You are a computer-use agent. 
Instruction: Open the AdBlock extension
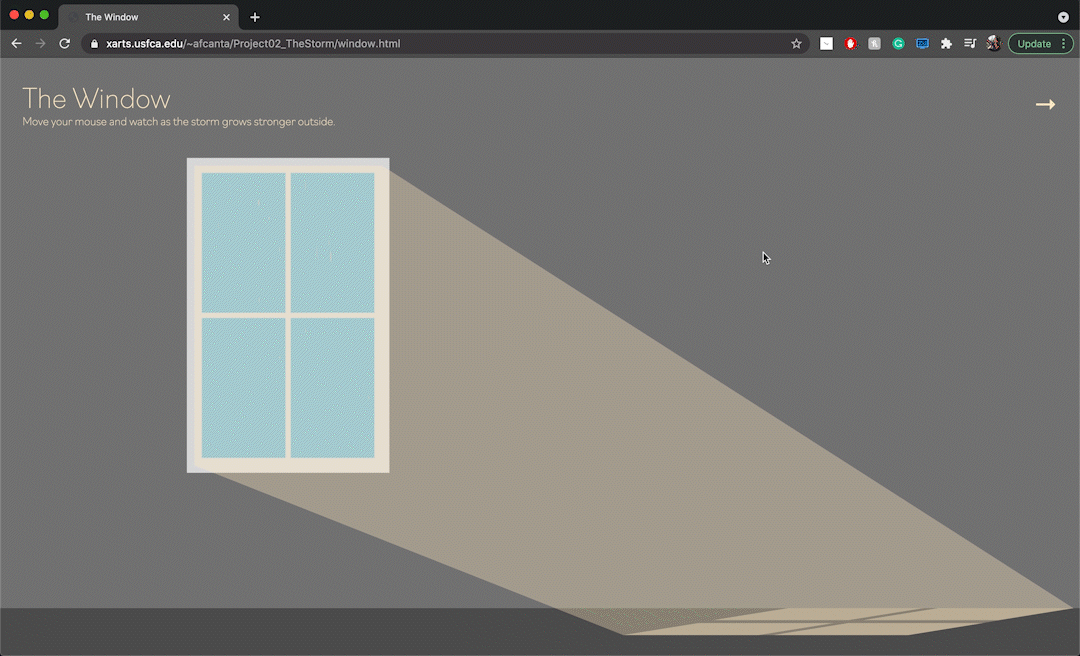(x=851, y=43)
